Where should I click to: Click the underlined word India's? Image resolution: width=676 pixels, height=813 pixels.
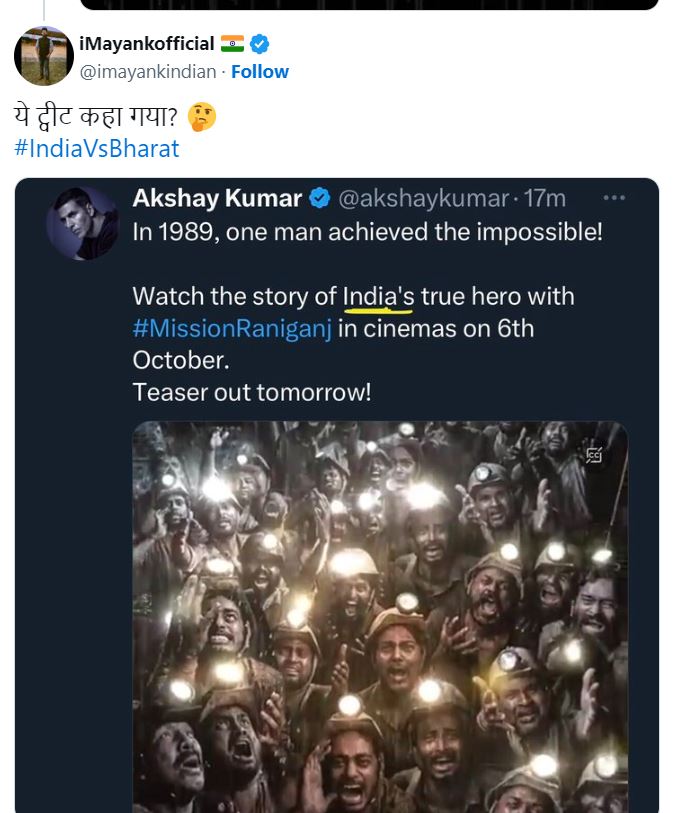pyautogui.click(x=378, y=297)
